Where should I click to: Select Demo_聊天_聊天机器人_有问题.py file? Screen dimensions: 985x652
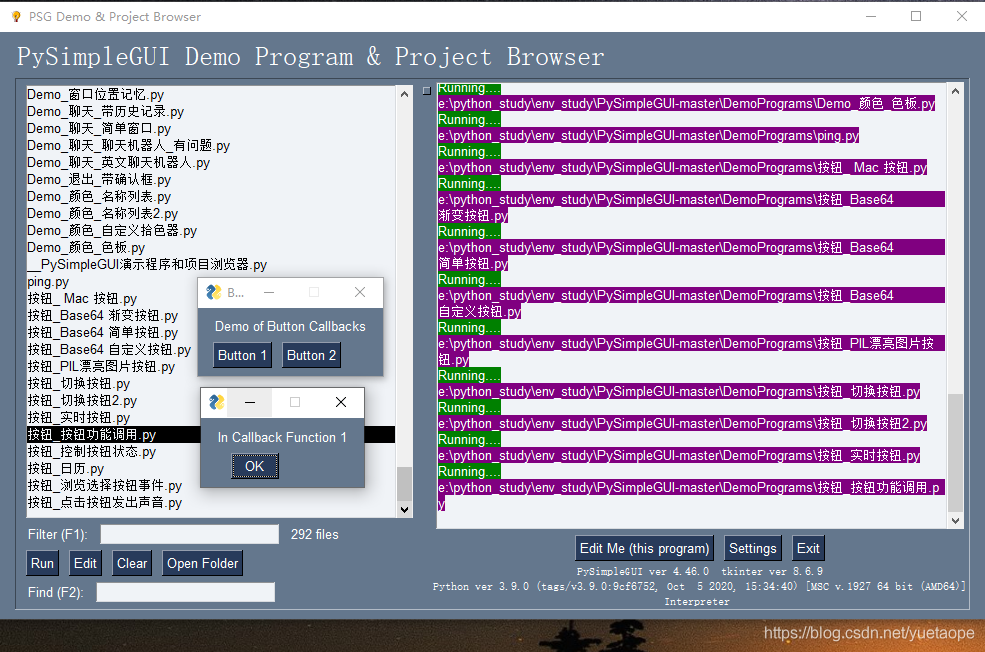pyautogui.click(x=210, y=145)
